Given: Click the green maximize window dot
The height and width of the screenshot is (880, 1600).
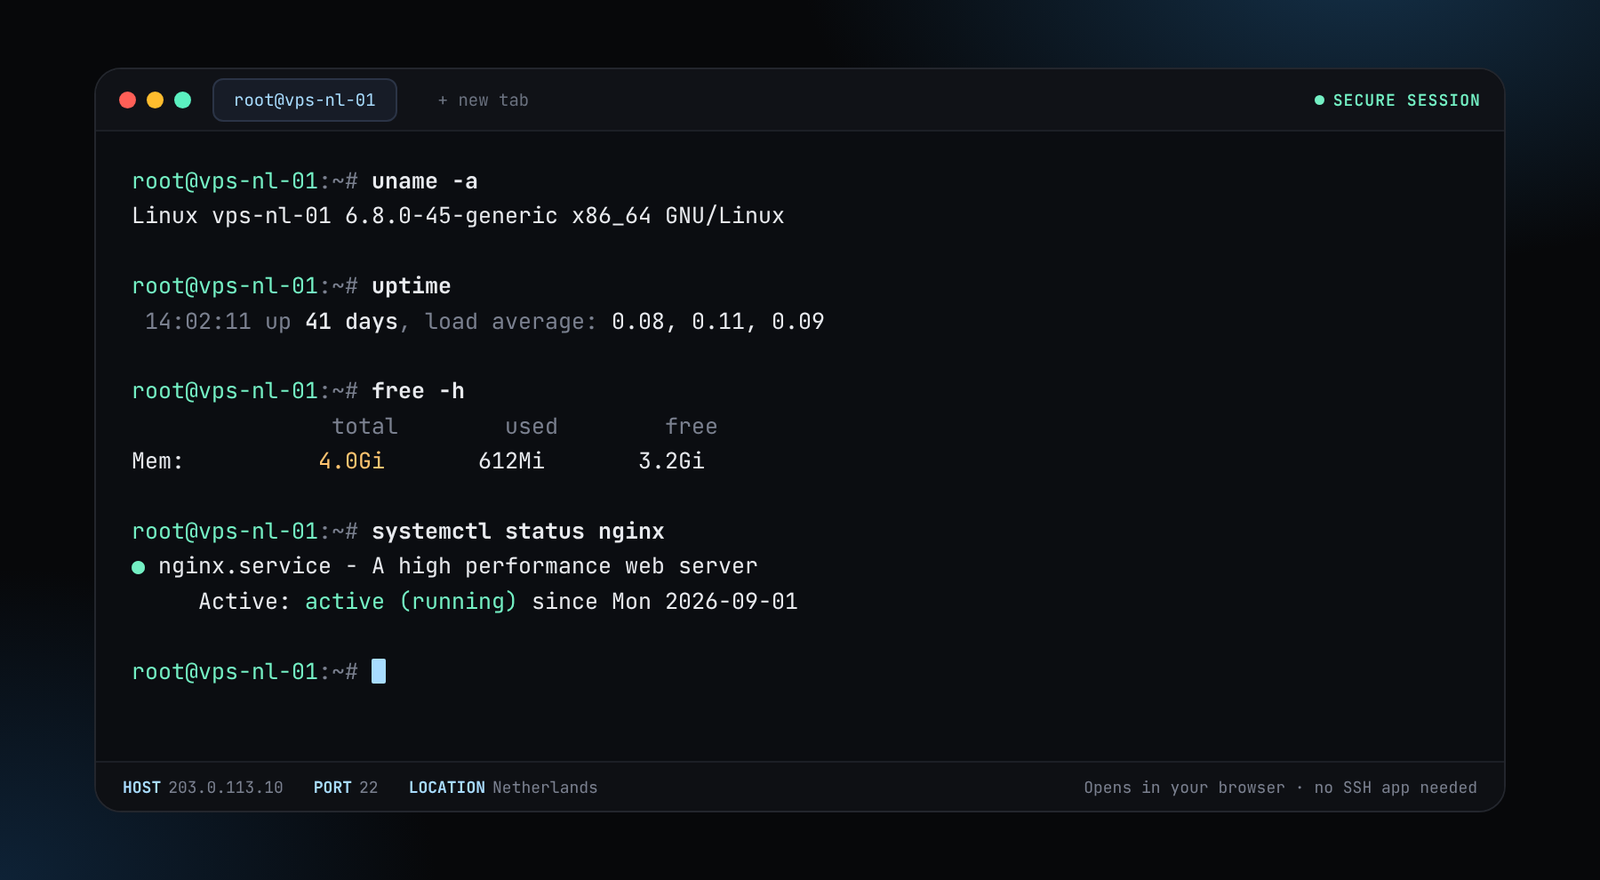Looking at the screenshot, I should 183,100.
